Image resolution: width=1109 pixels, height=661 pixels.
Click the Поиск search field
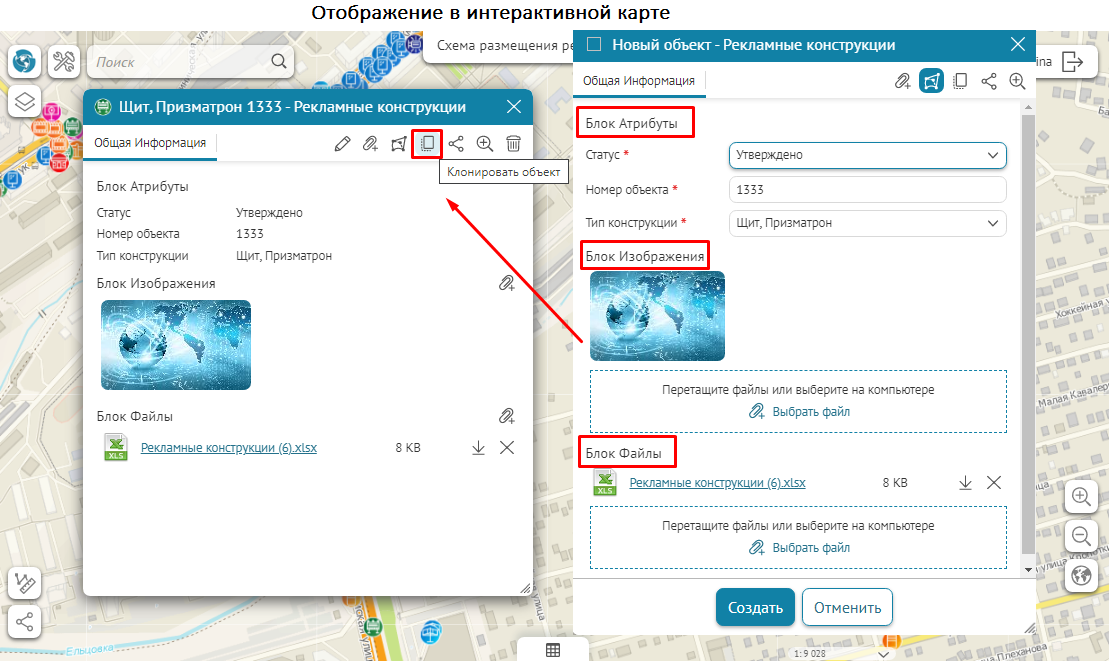pyautogui.click(x=190, y=62)
